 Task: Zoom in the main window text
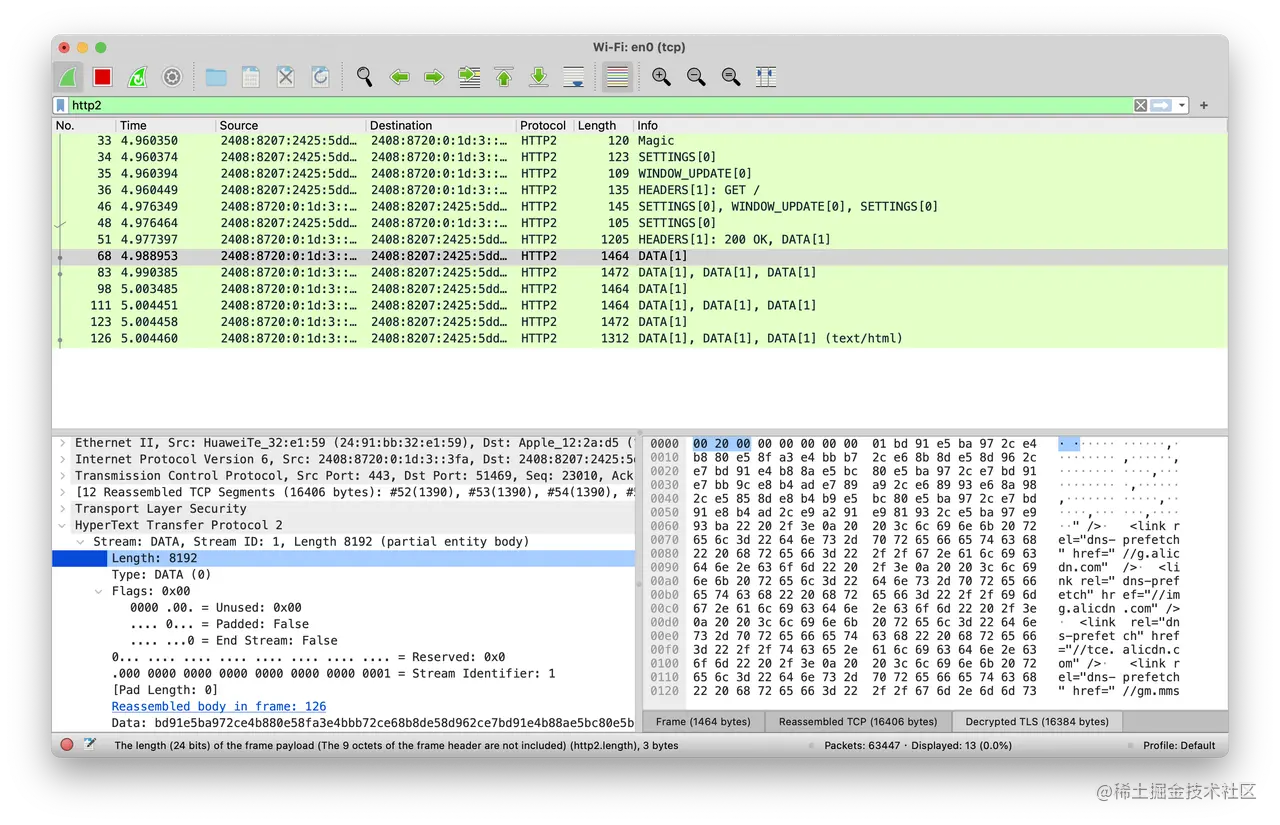pyautogui.click(x=661, y=77)
